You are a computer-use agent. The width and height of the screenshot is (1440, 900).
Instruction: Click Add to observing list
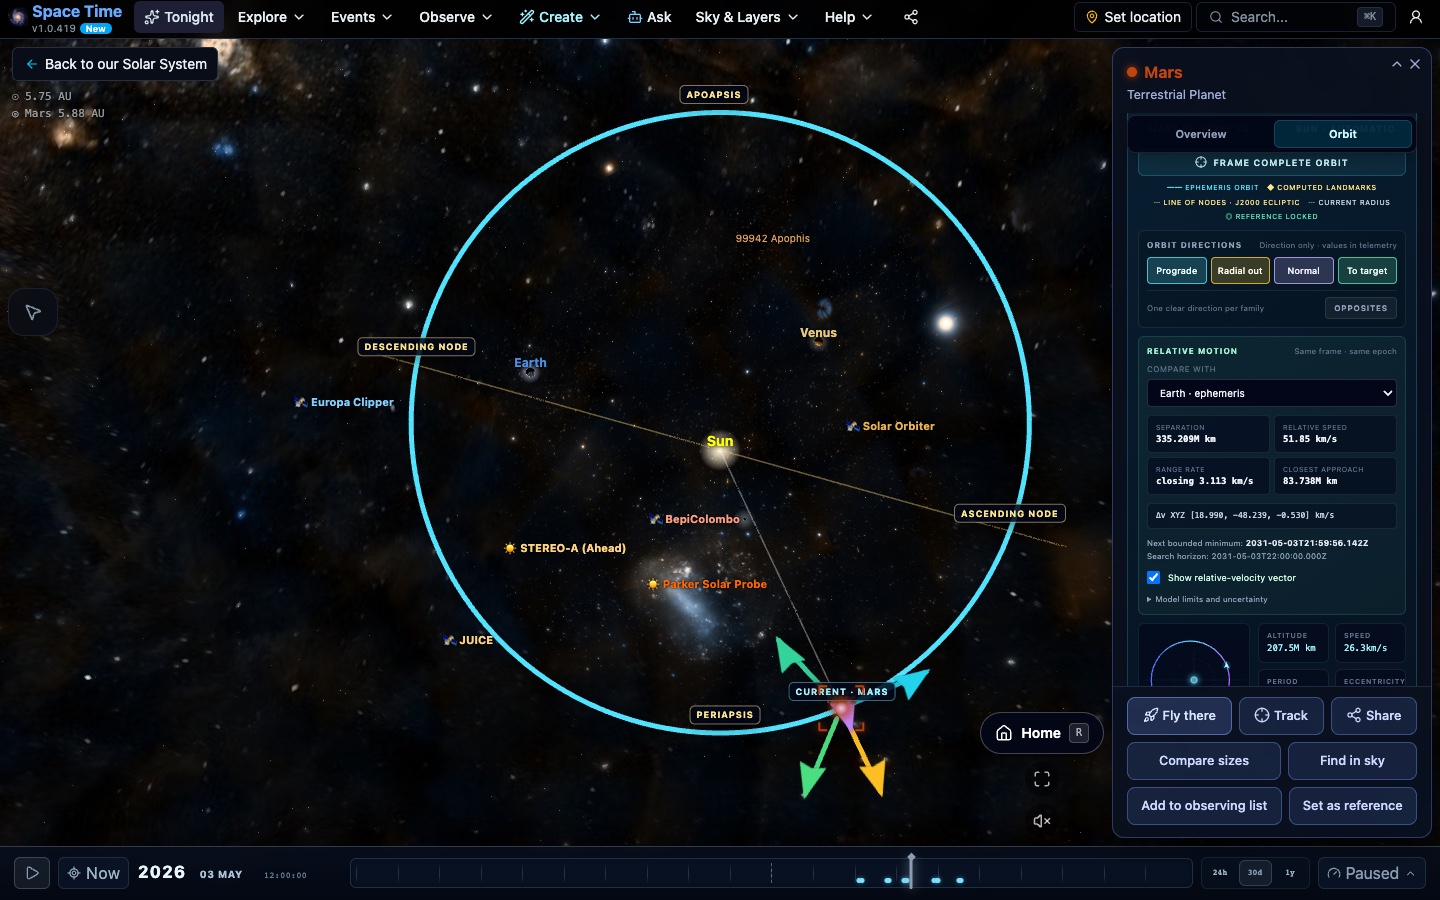1204,806
